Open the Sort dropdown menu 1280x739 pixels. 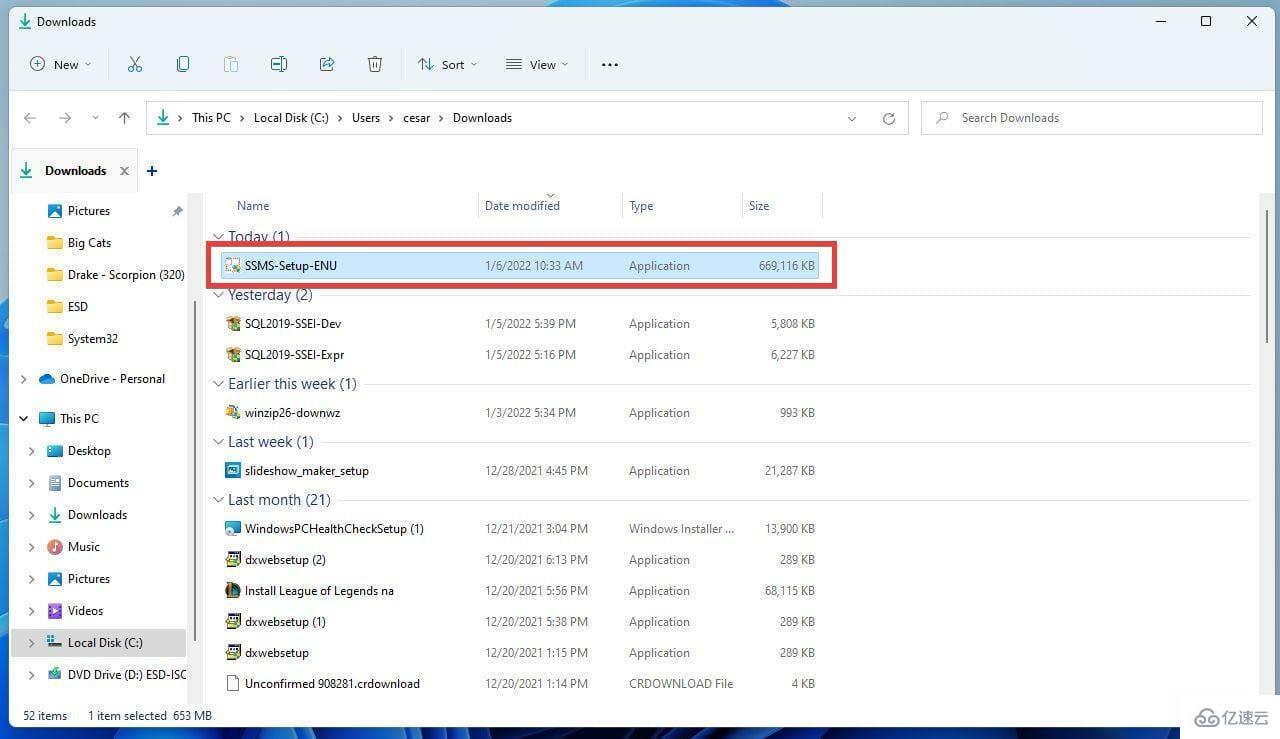point(447,64)
